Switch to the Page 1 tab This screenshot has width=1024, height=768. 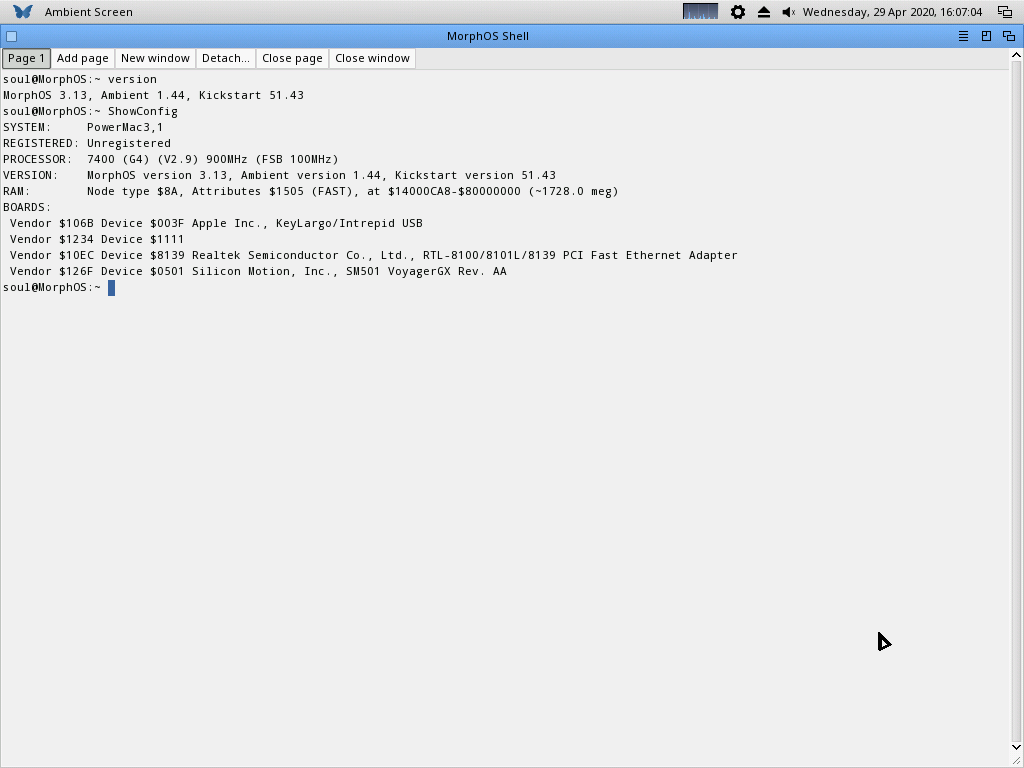coord(26,58)
